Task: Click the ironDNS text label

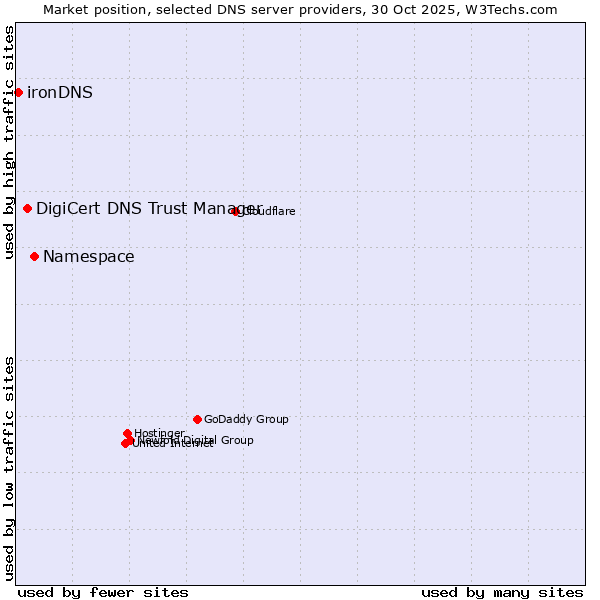Action: (x=60, y=93)
